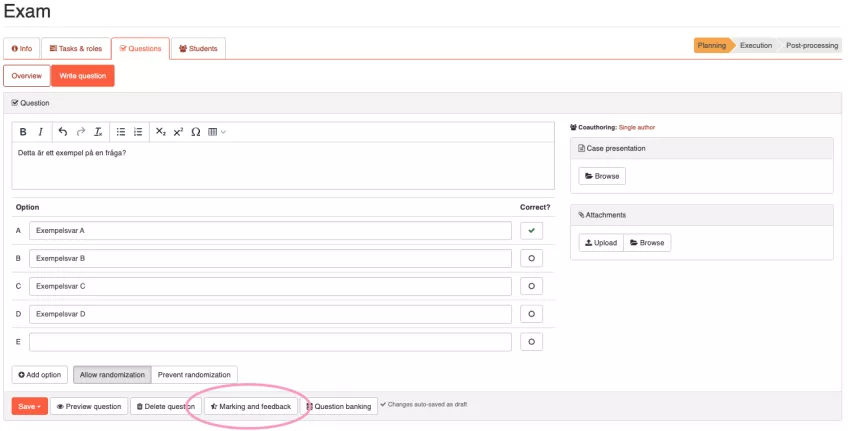Apply bold formatting in the editor
Viewport: 848px width, 431px height.
[23, 132]
